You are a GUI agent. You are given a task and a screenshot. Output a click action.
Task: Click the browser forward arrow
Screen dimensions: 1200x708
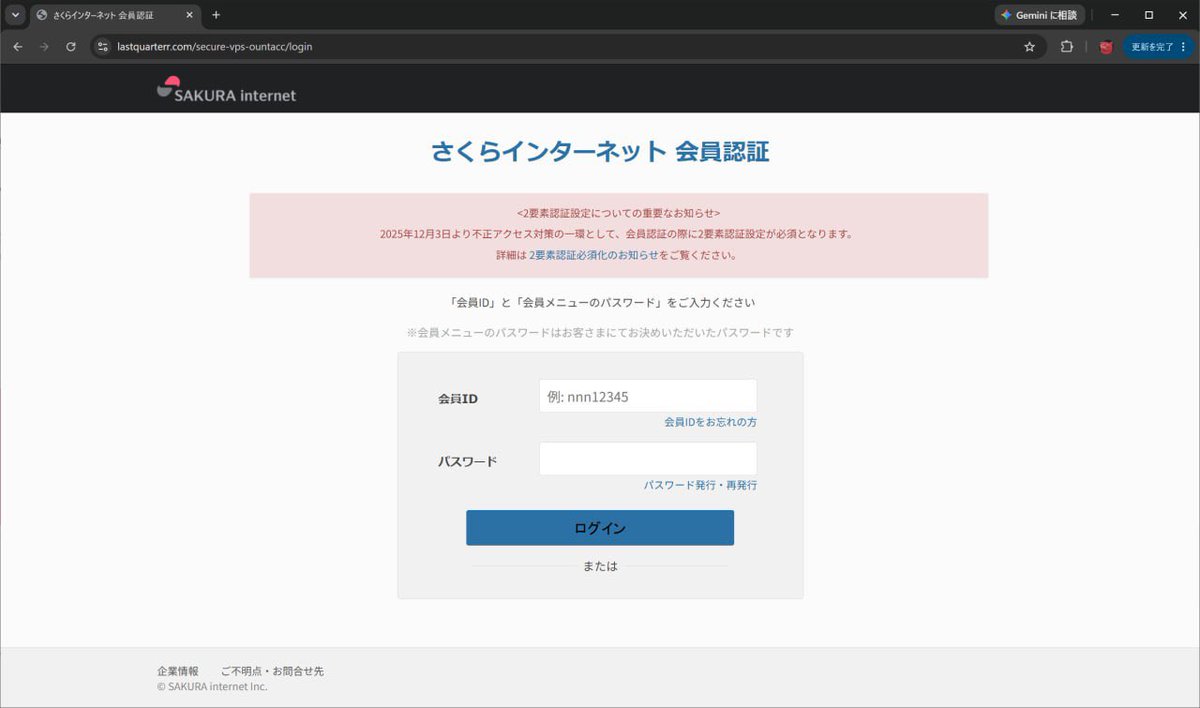point(44,46)
